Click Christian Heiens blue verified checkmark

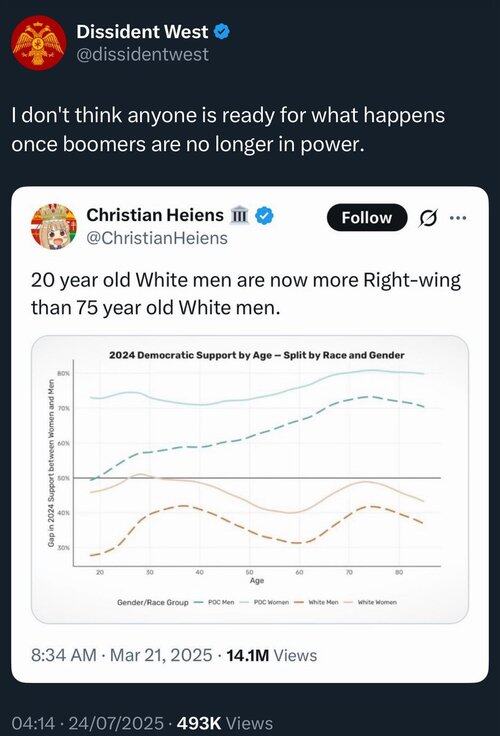(x=264, y=215)
